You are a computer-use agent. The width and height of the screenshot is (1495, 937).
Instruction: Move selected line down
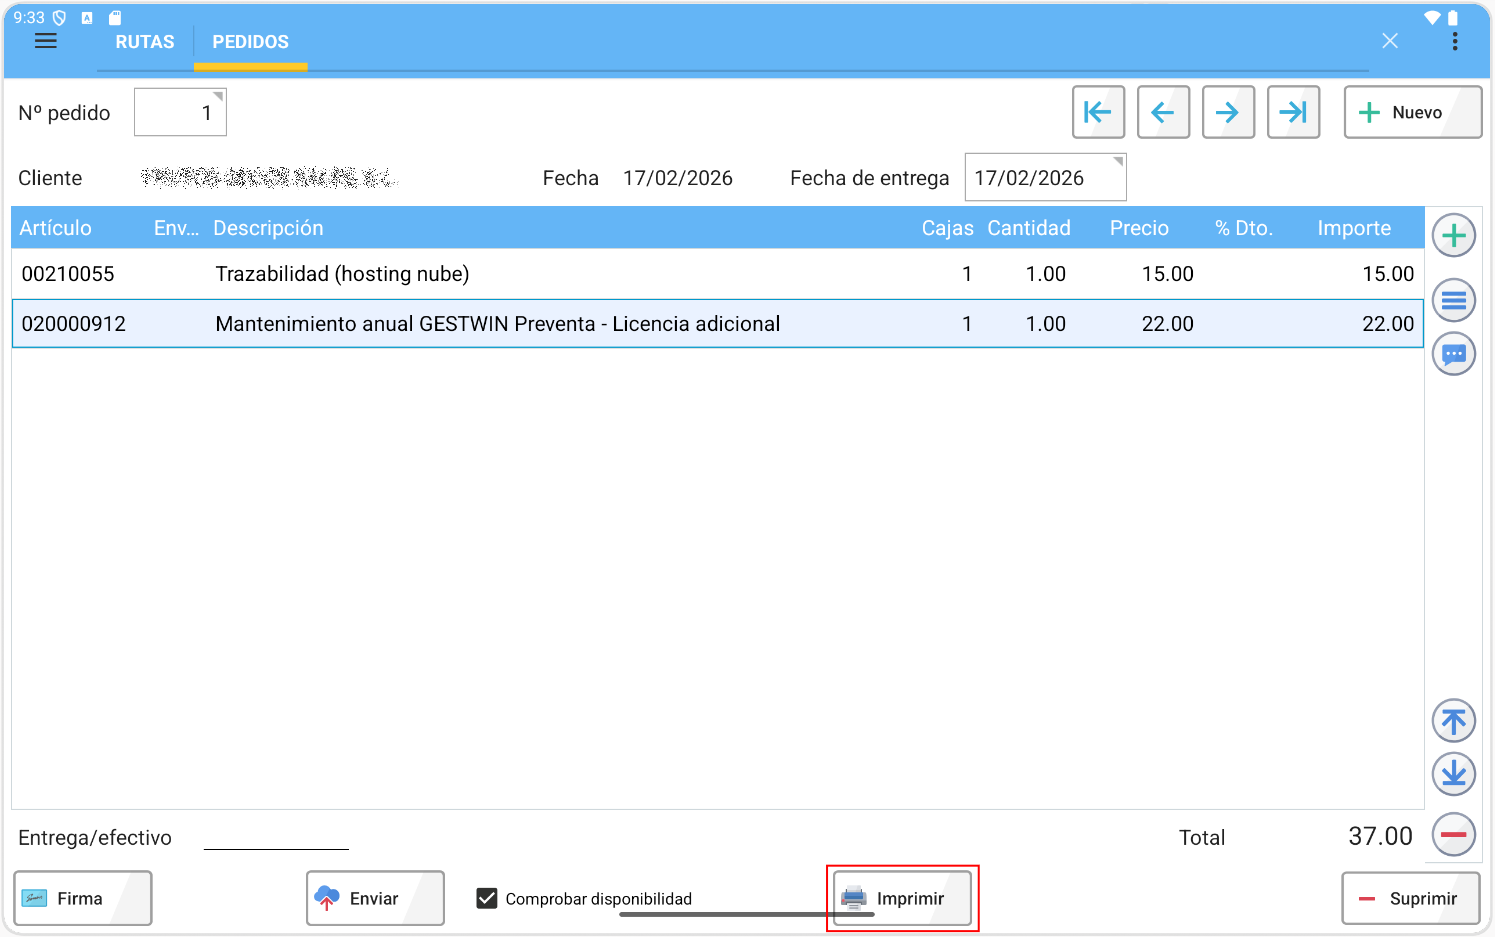click(x=1453, y=773)
